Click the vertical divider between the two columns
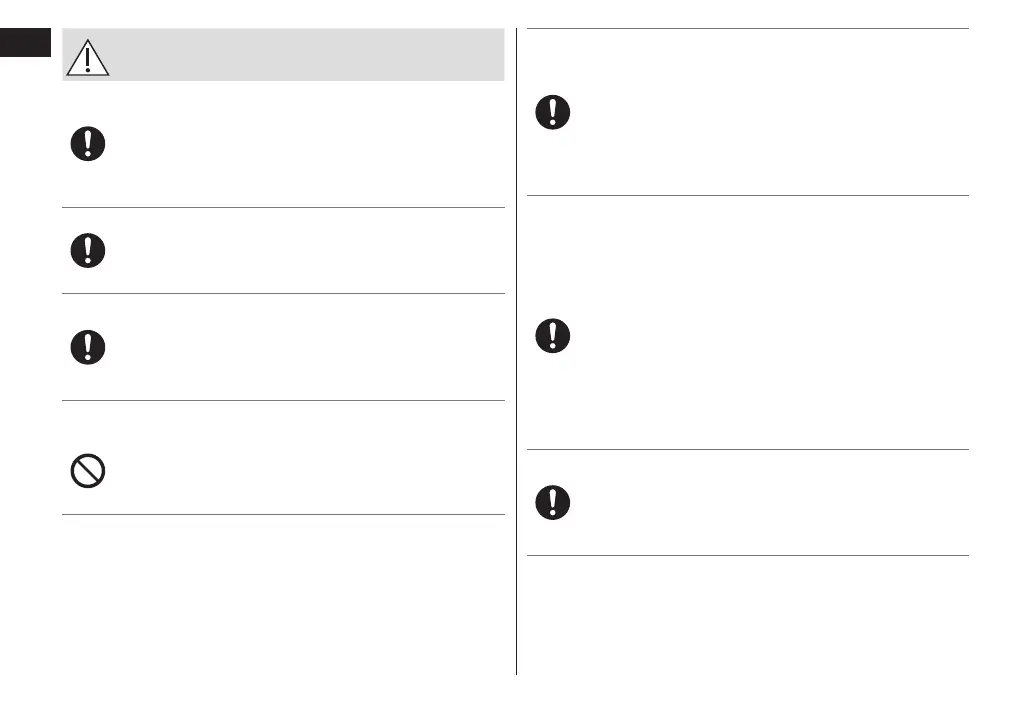The width and height of the screenshot is (1032, 726). [517, 350]
